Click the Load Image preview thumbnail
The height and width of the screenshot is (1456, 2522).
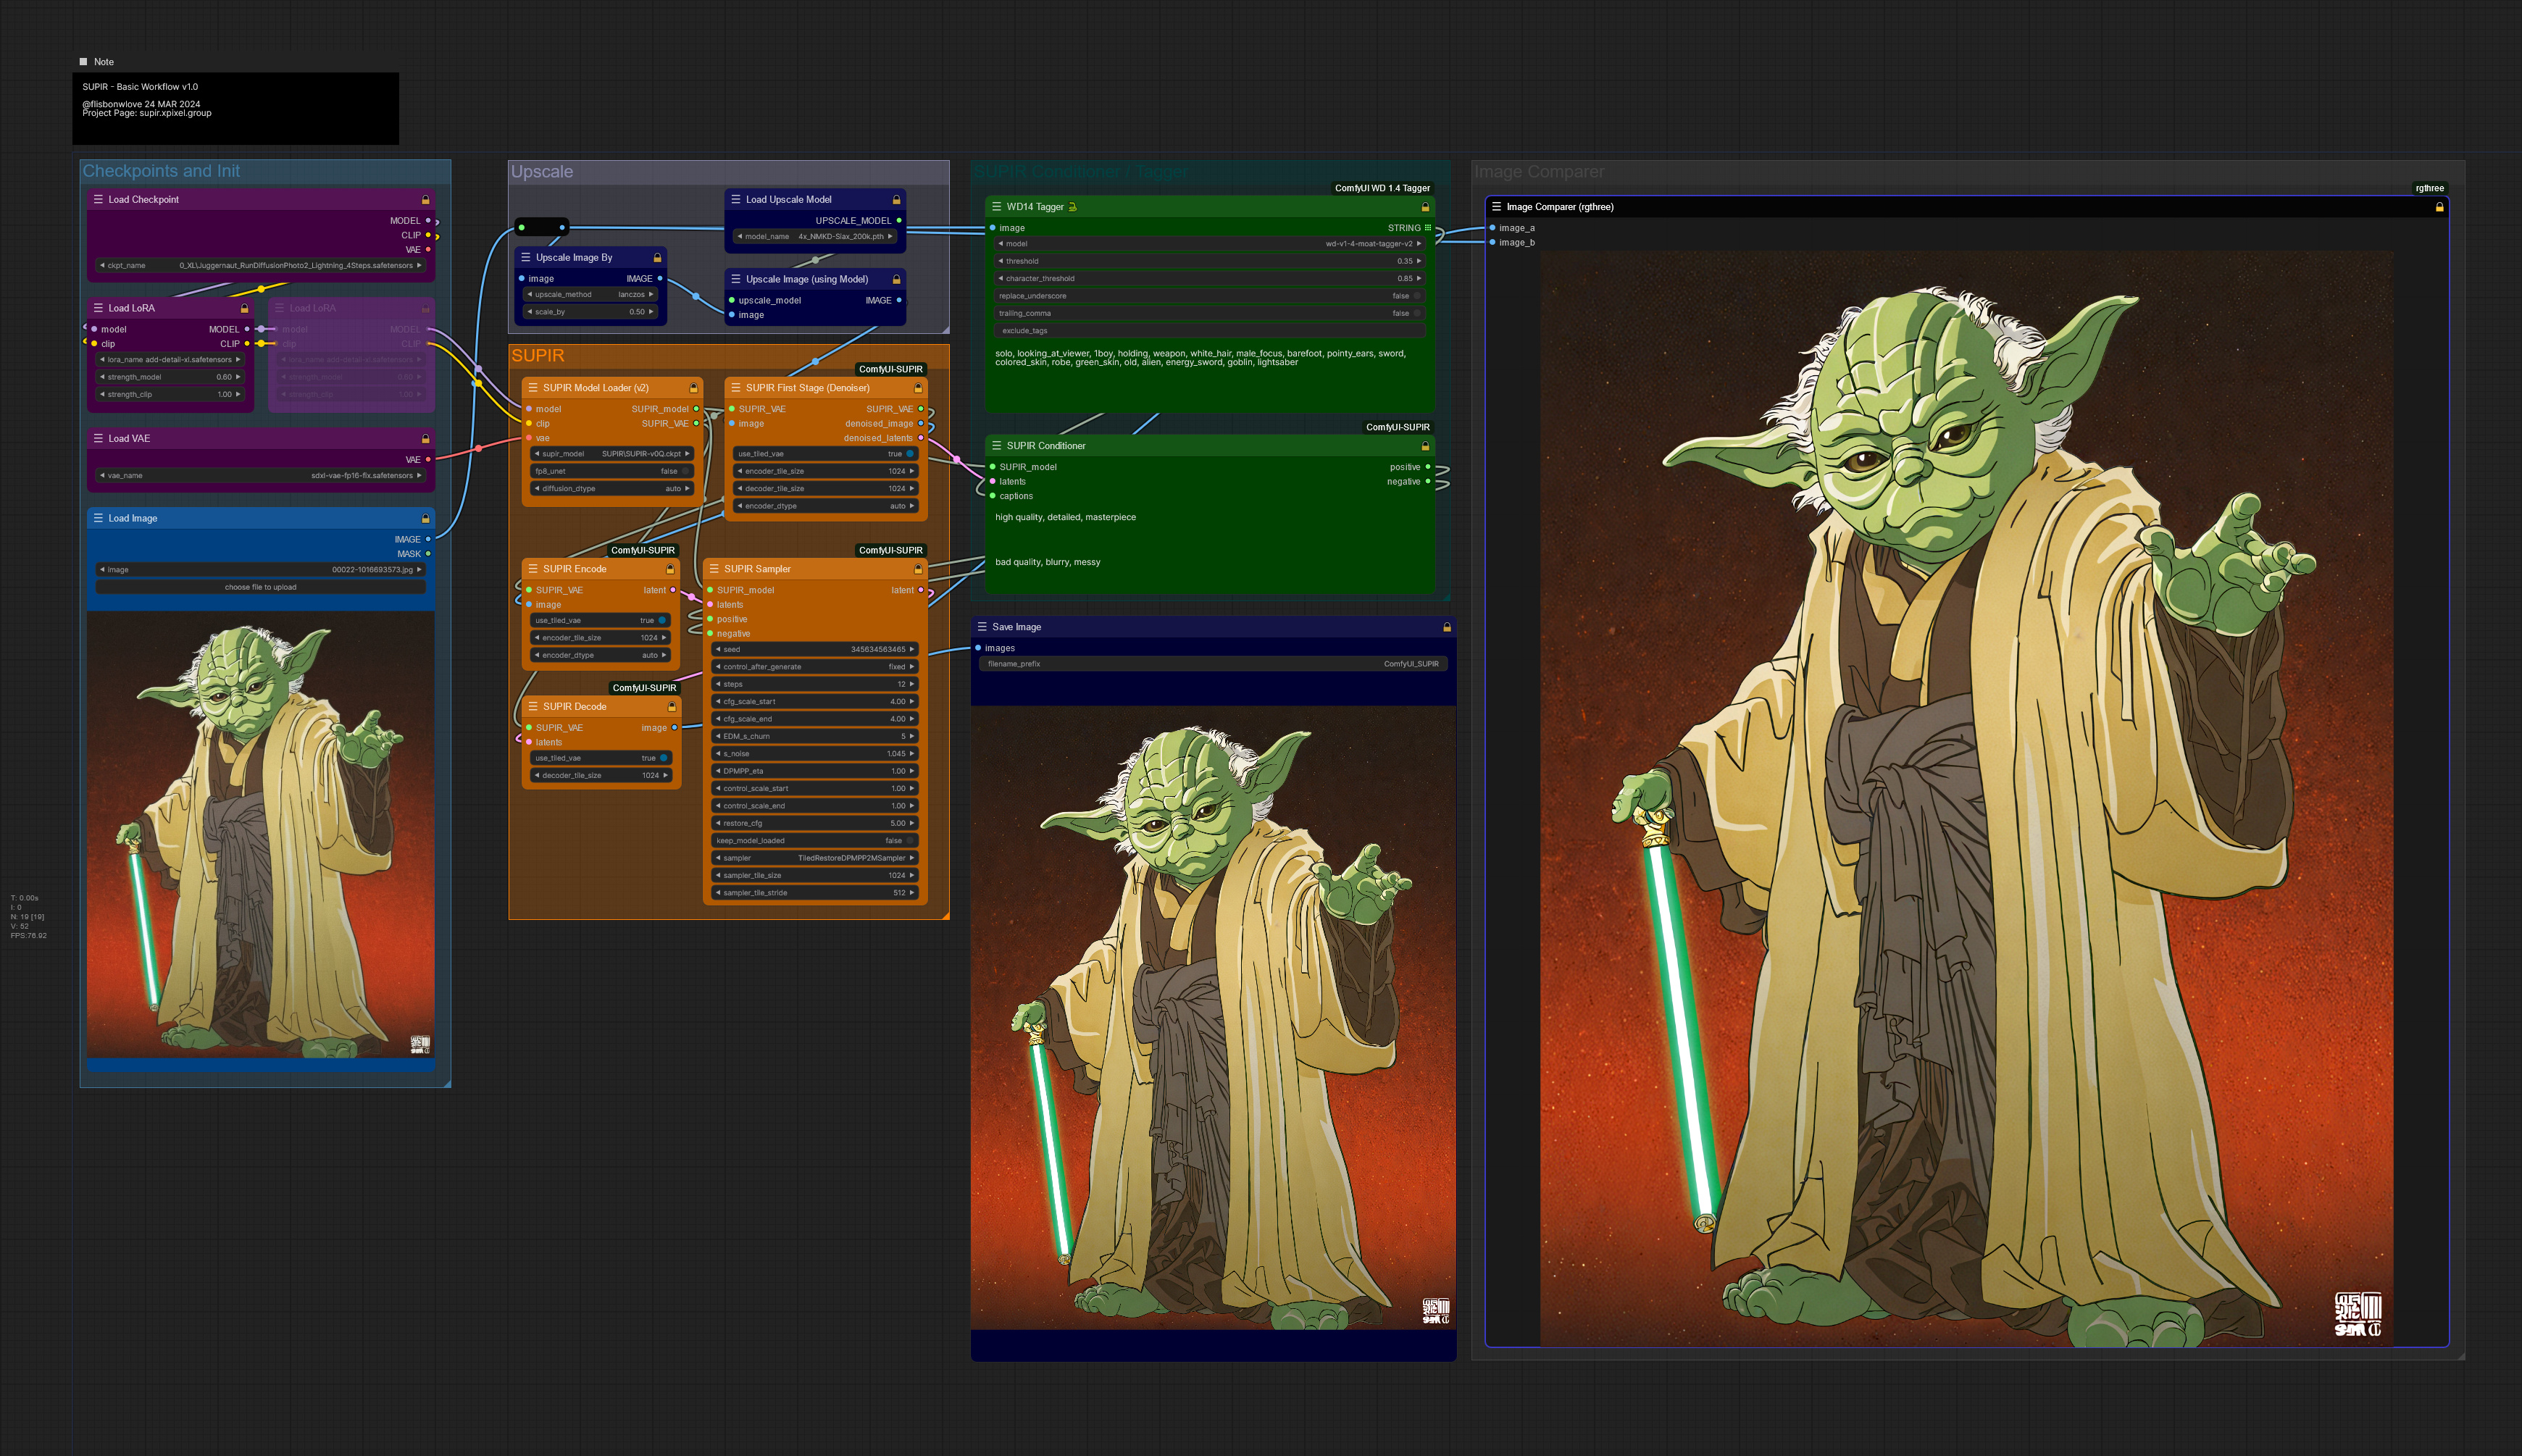click(261, 834)
